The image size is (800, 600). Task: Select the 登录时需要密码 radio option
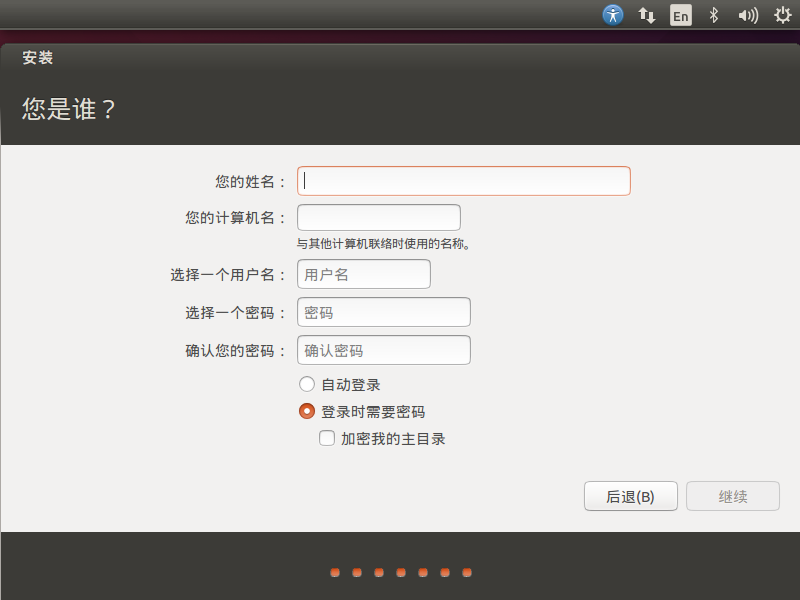tap(307, 411)
